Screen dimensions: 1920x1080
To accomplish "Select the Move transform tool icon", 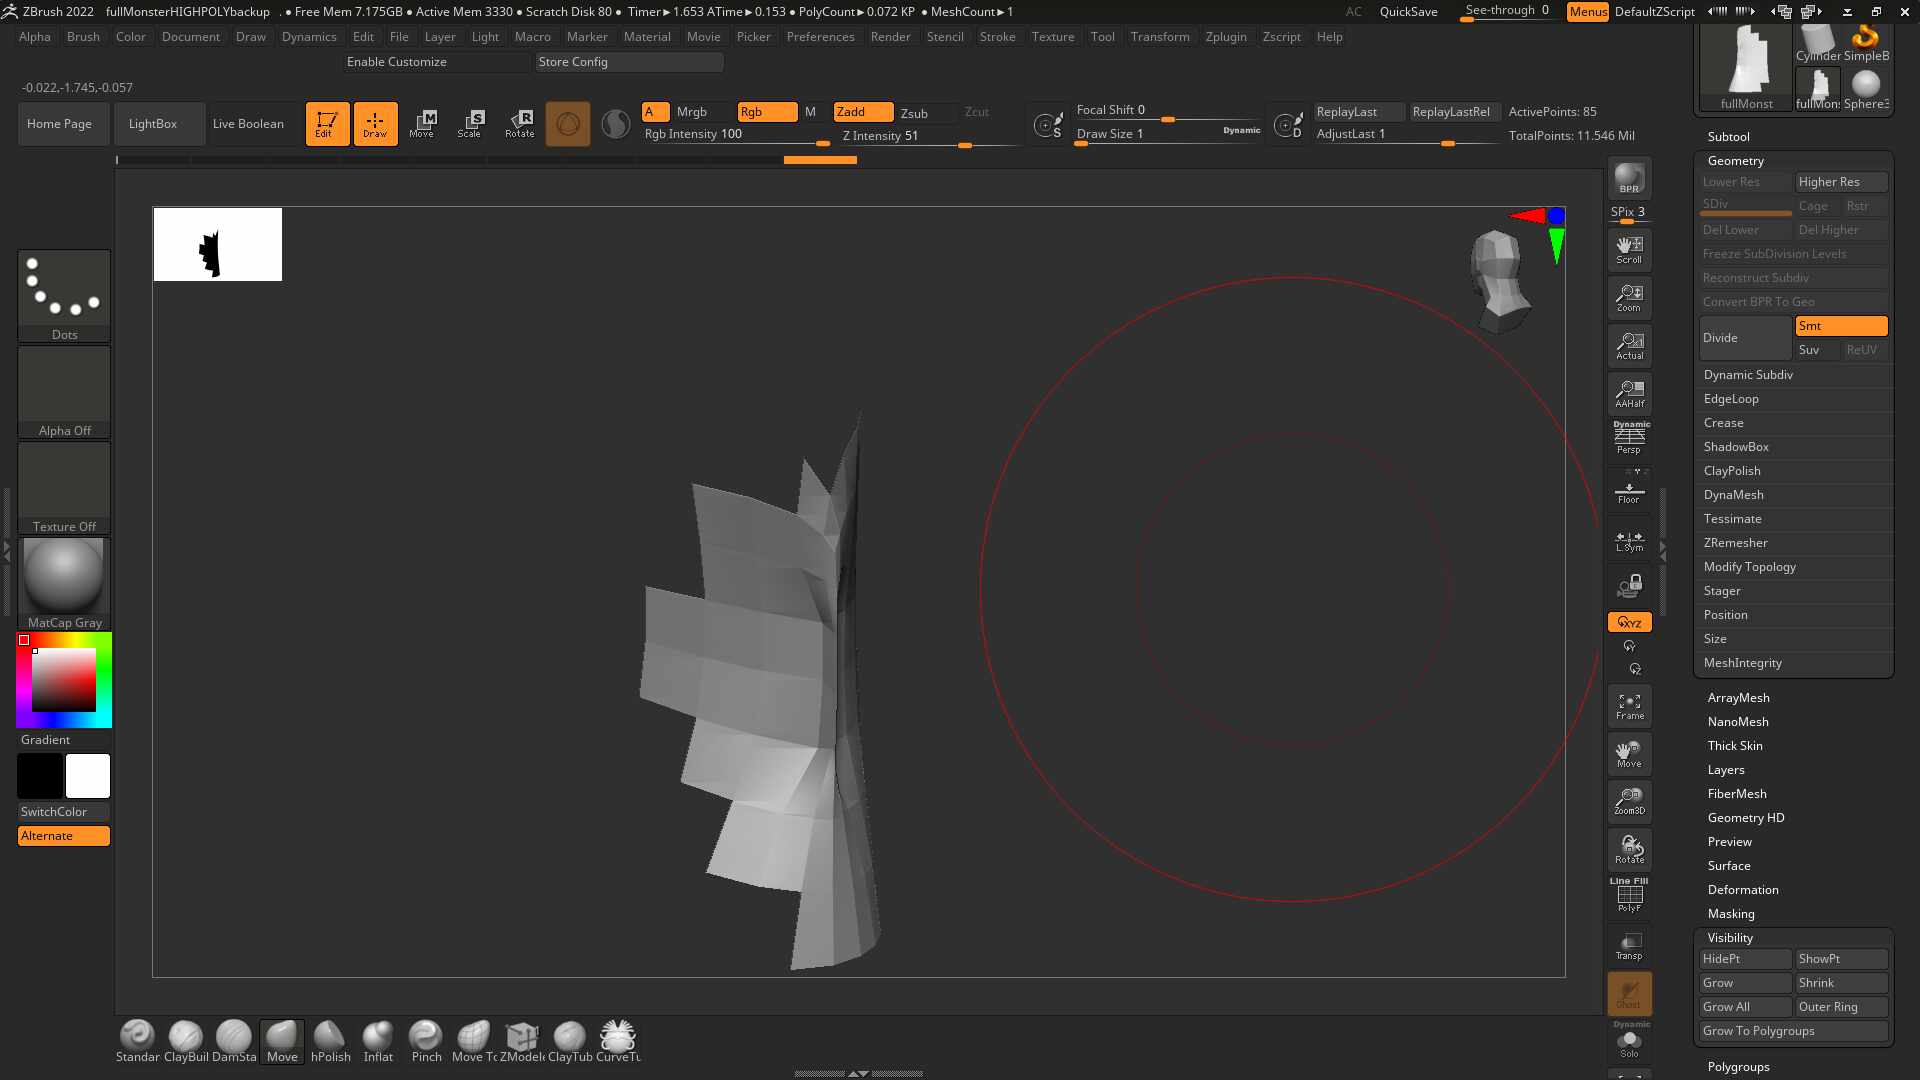I will (x=422, y=123).
